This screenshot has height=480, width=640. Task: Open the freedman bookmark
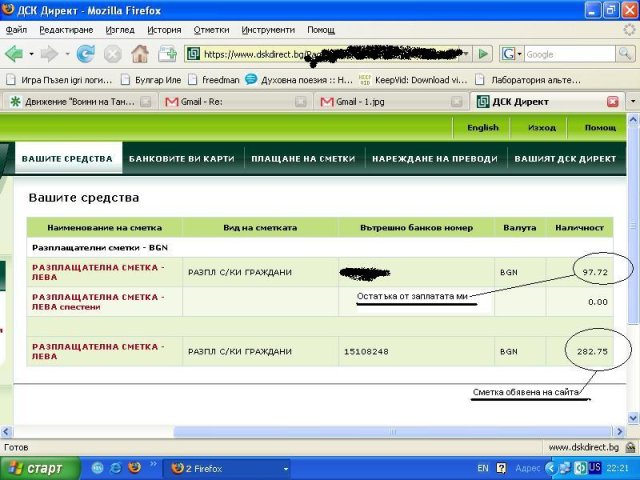pyautogui.click(x=214, y=80)
